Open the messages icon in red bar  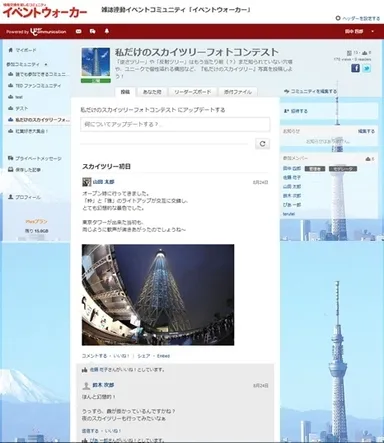coord(78,31)
